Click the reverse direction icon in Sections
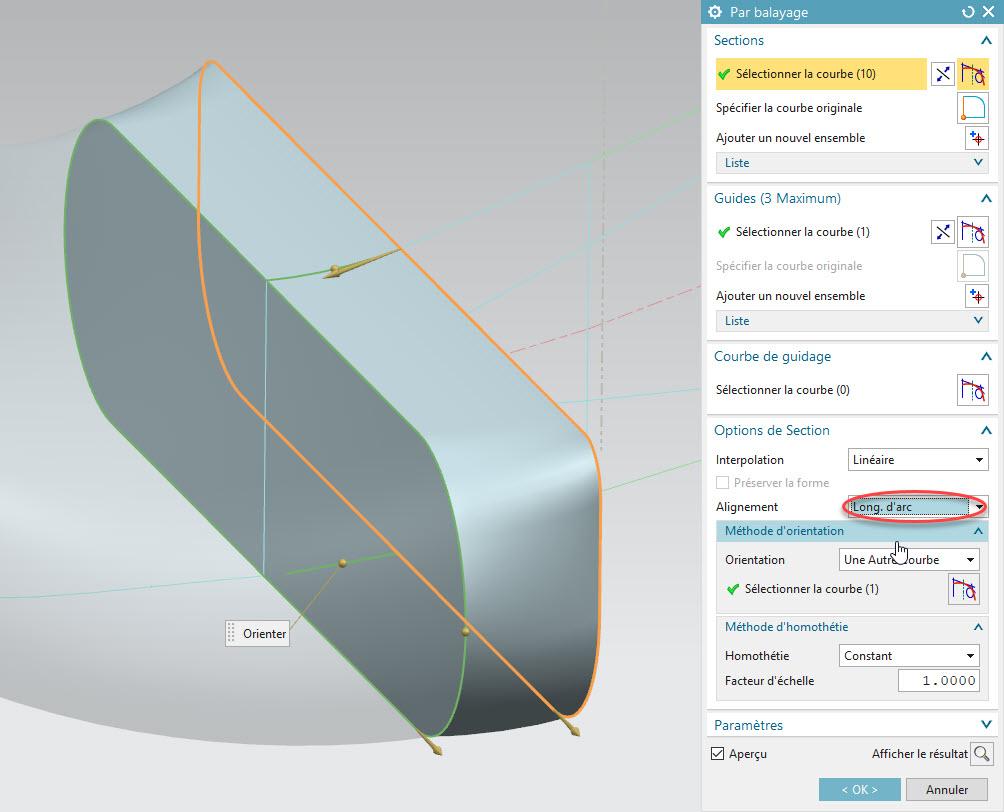 pos(942,74)
